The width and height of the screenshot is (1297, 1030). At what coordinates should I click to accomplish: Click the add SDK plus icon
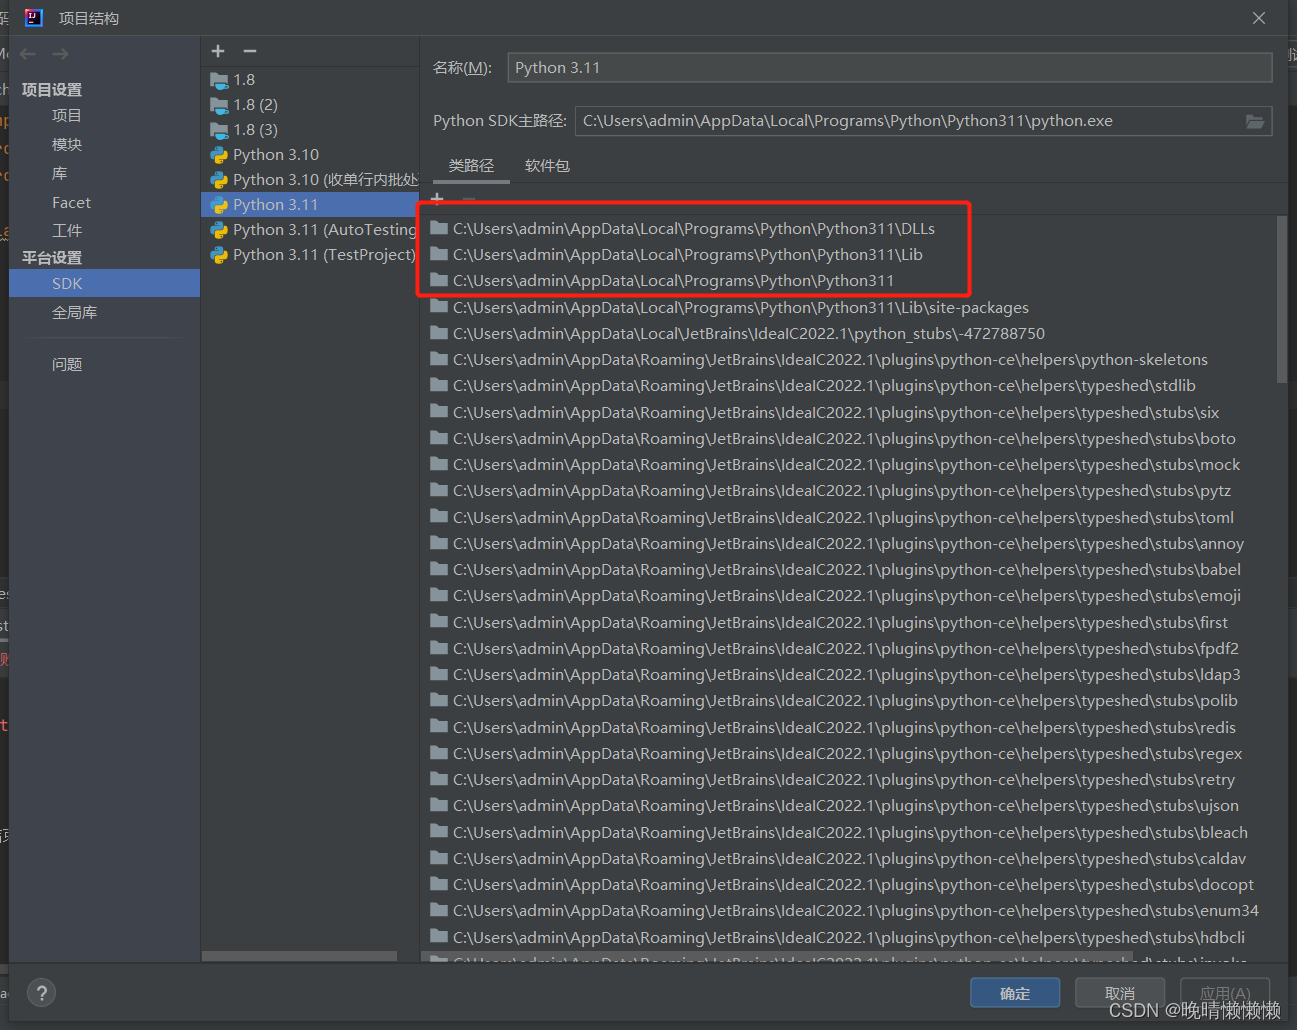point(218,51)
